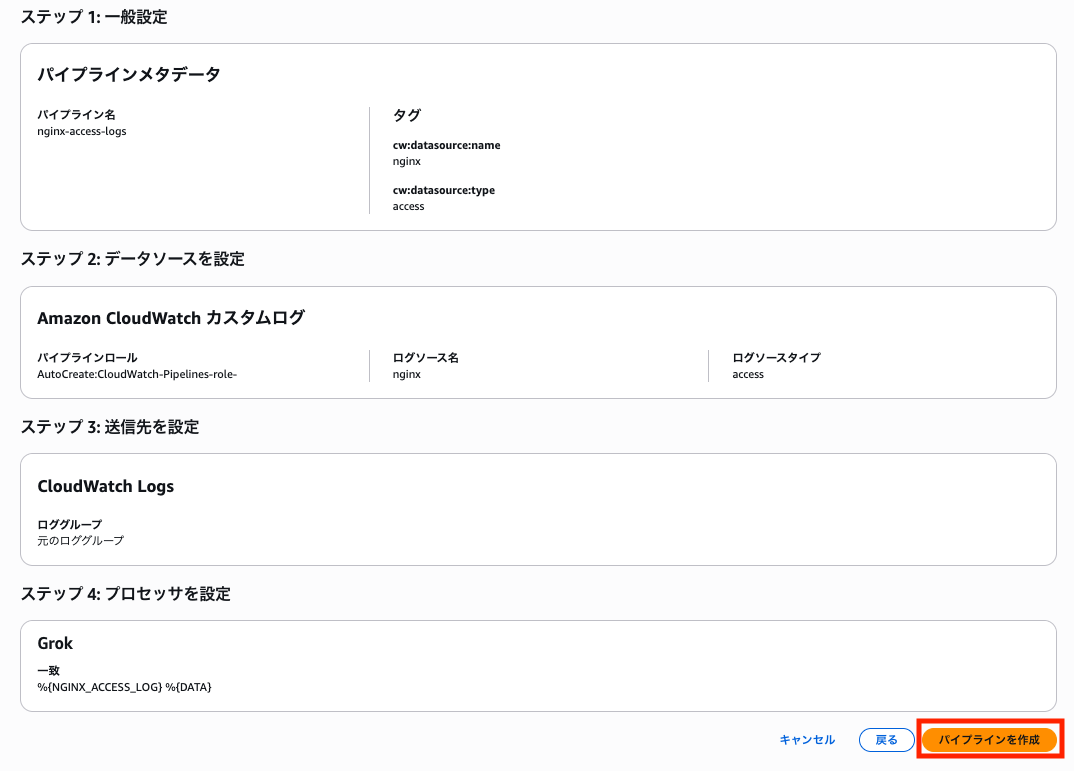This screenshot has height=771, width=1074.
Task: Click the キャンセル link
Action: coord(807,740)
